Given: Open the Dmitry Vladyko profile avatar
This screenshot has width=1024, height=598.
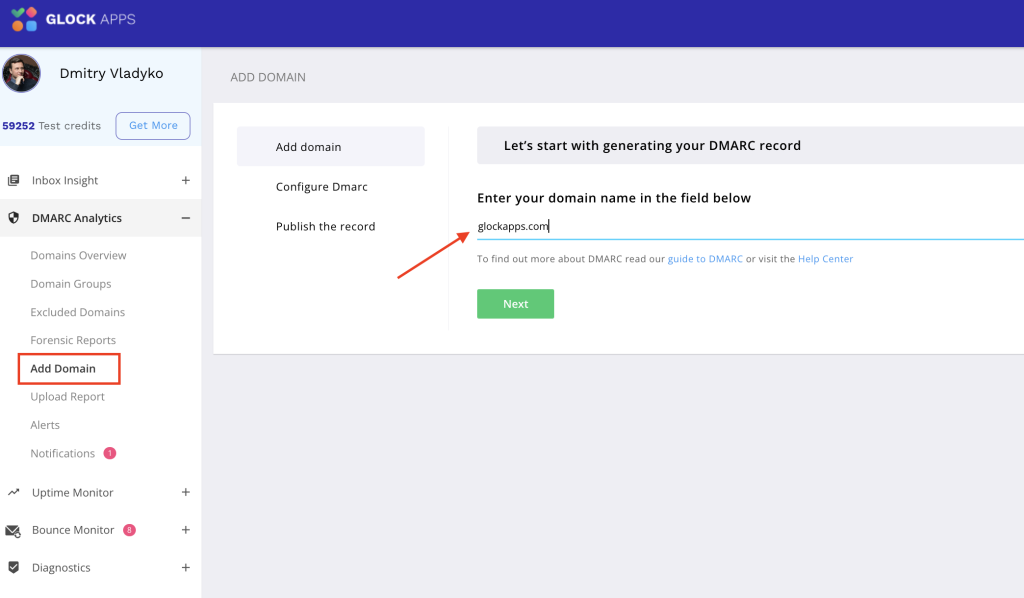Looking at the screenshot, I should (21, 73).
